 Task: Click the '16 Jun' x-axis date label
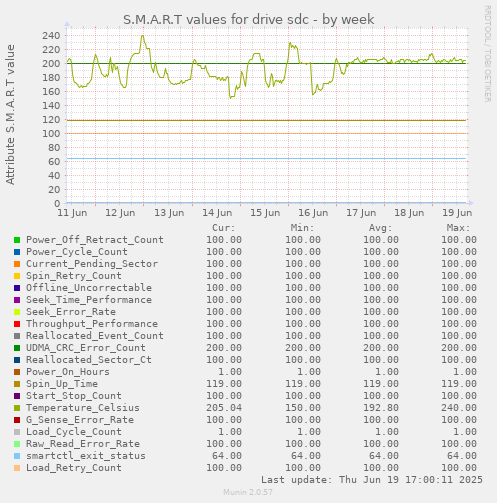[x=313, y=213]
